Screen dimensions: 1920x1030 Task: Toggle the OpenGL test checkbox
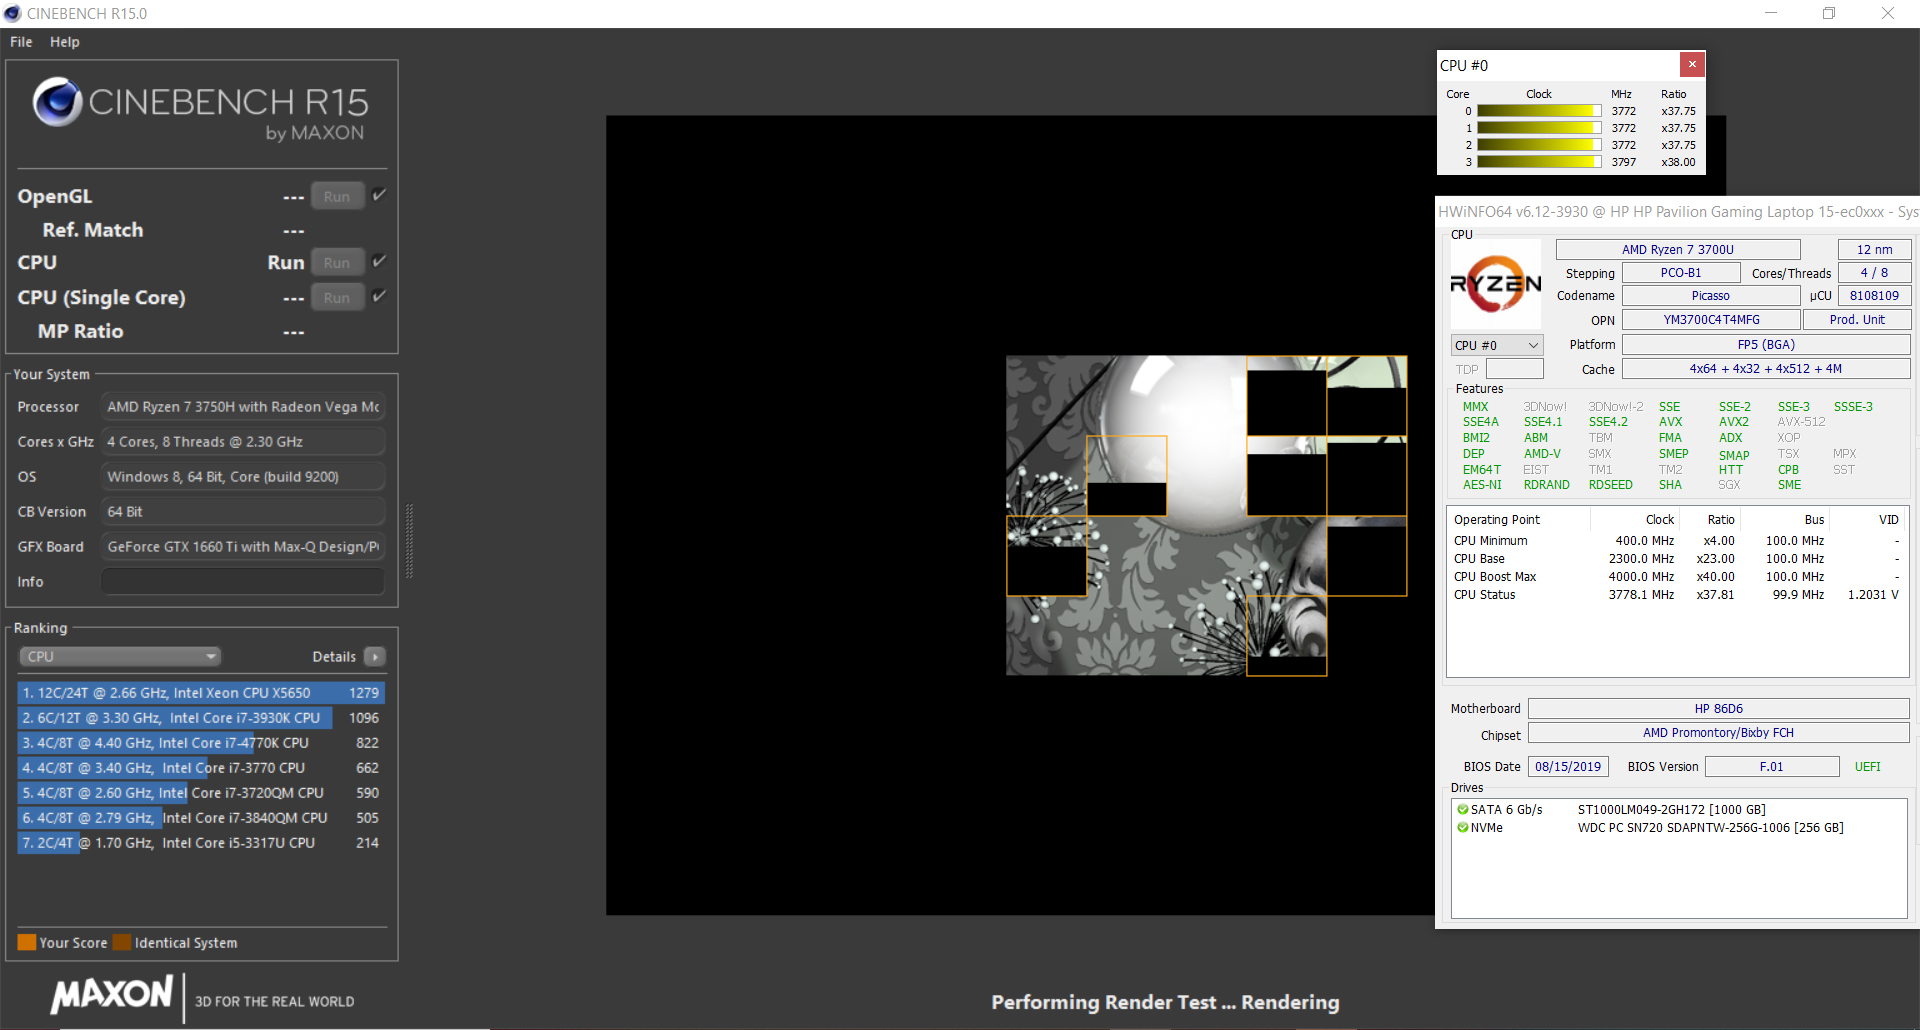click(x=379, y=195)
